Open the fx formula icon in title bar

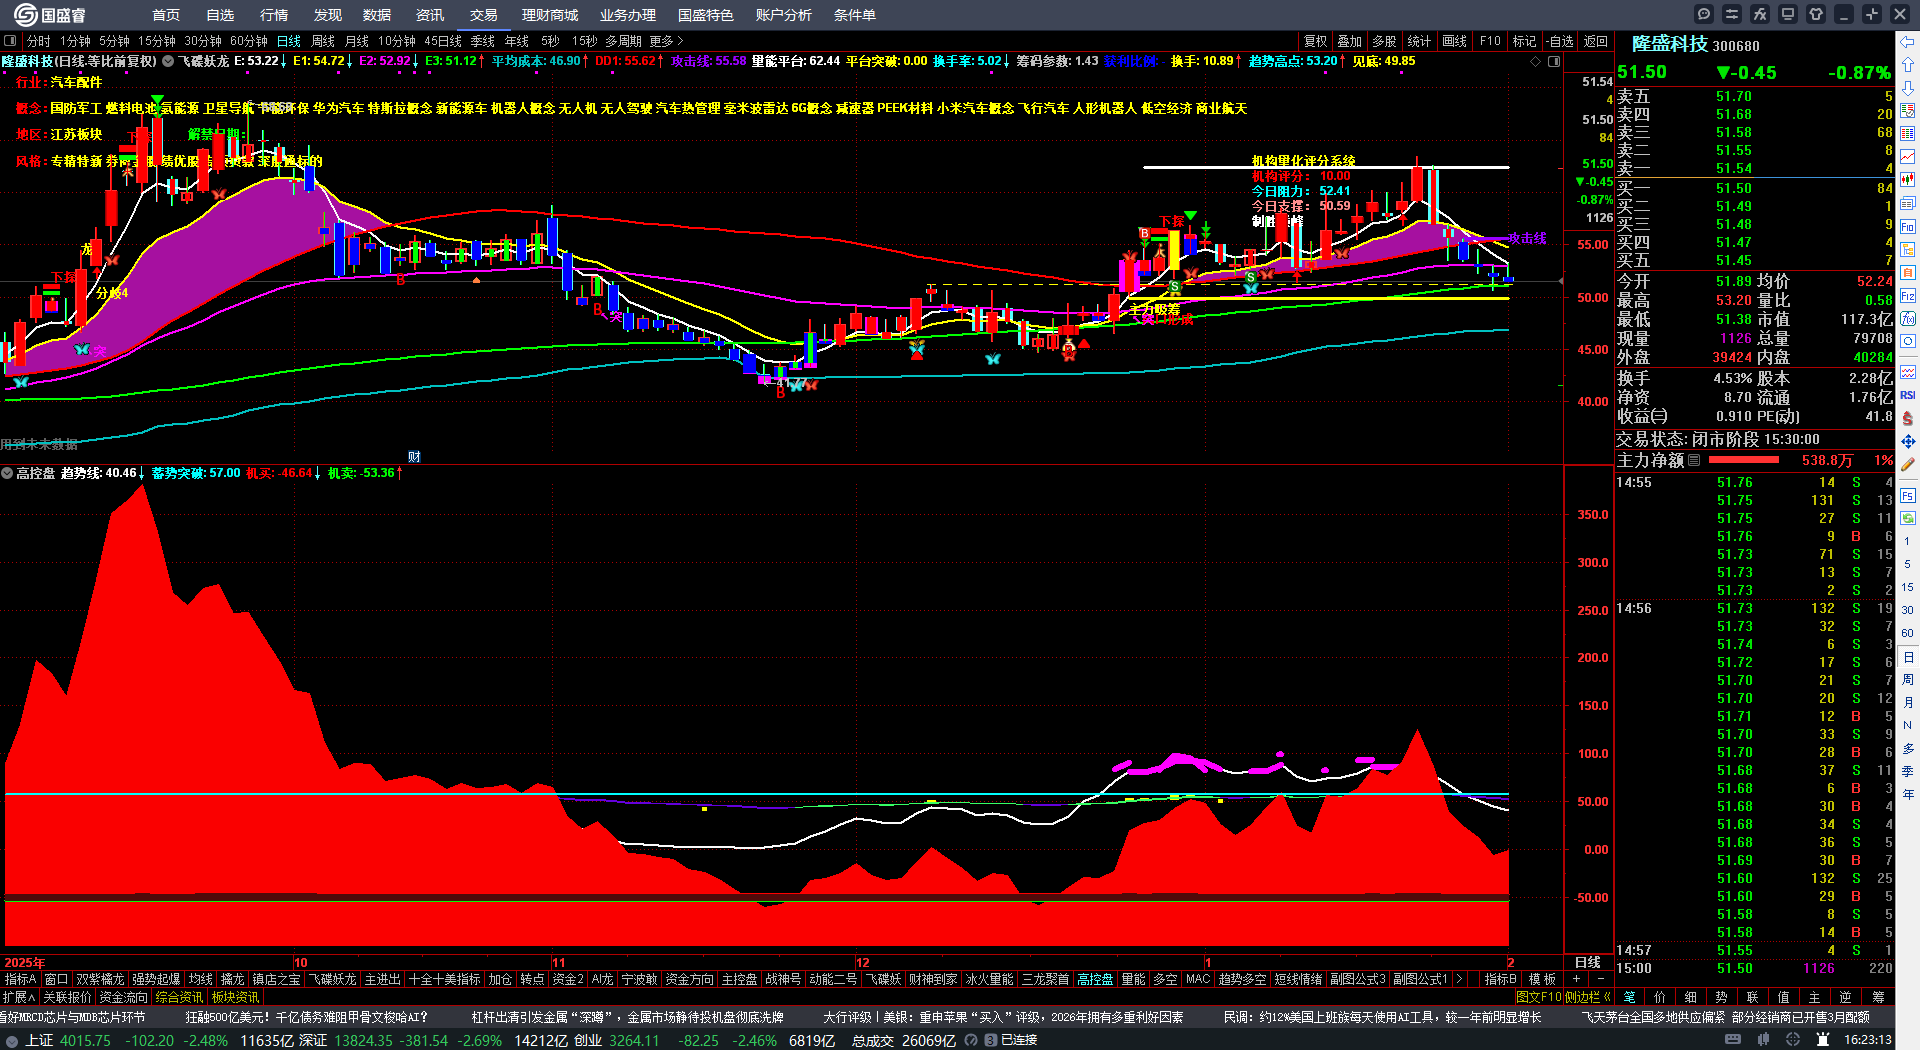pyautogui.click(x=1760, y=14)
